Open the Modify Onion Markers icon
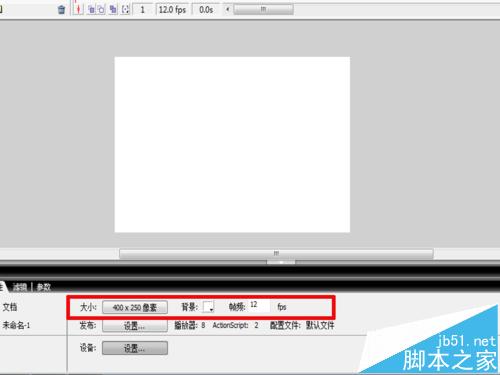The height and width of the screenshot is (375, 500). (125, 9)
